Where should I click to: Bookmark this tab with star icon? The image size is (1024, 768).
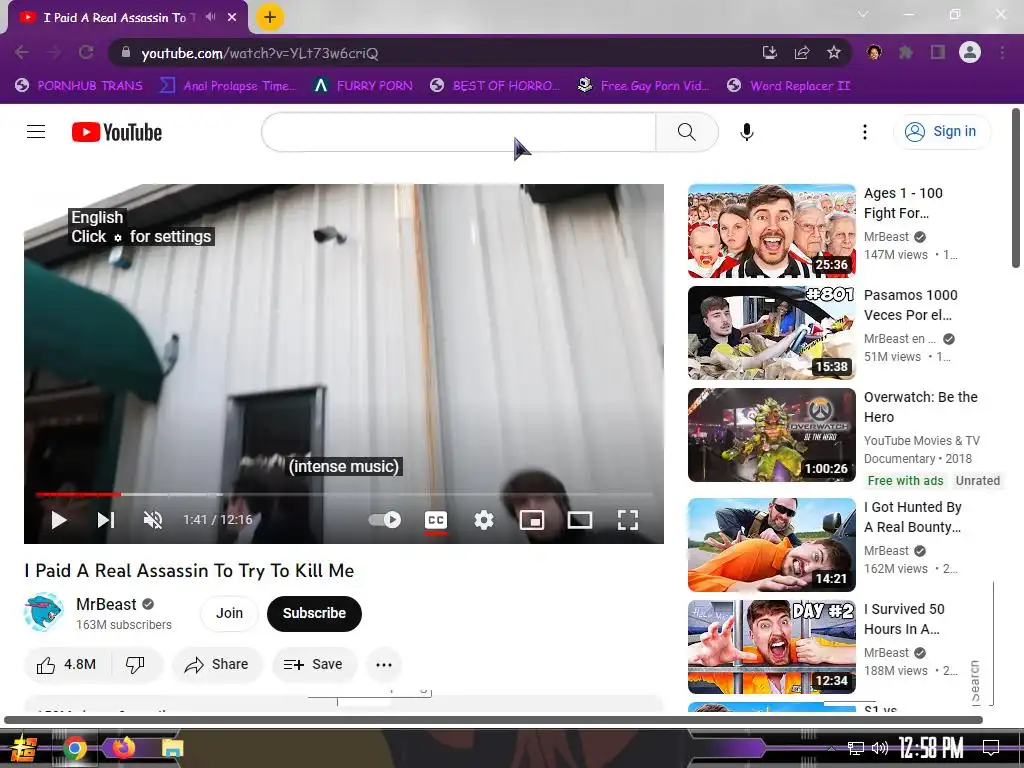[x=833, y=52]
